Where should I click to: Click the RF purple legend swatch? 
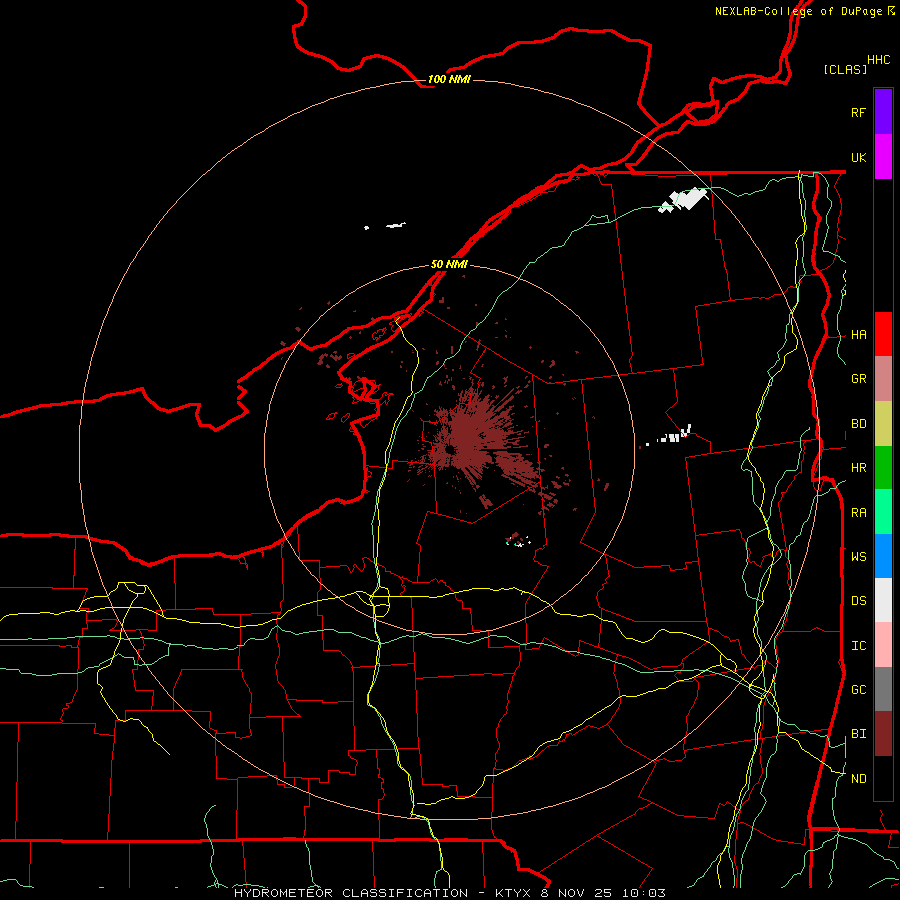click(x=883, y=112)
